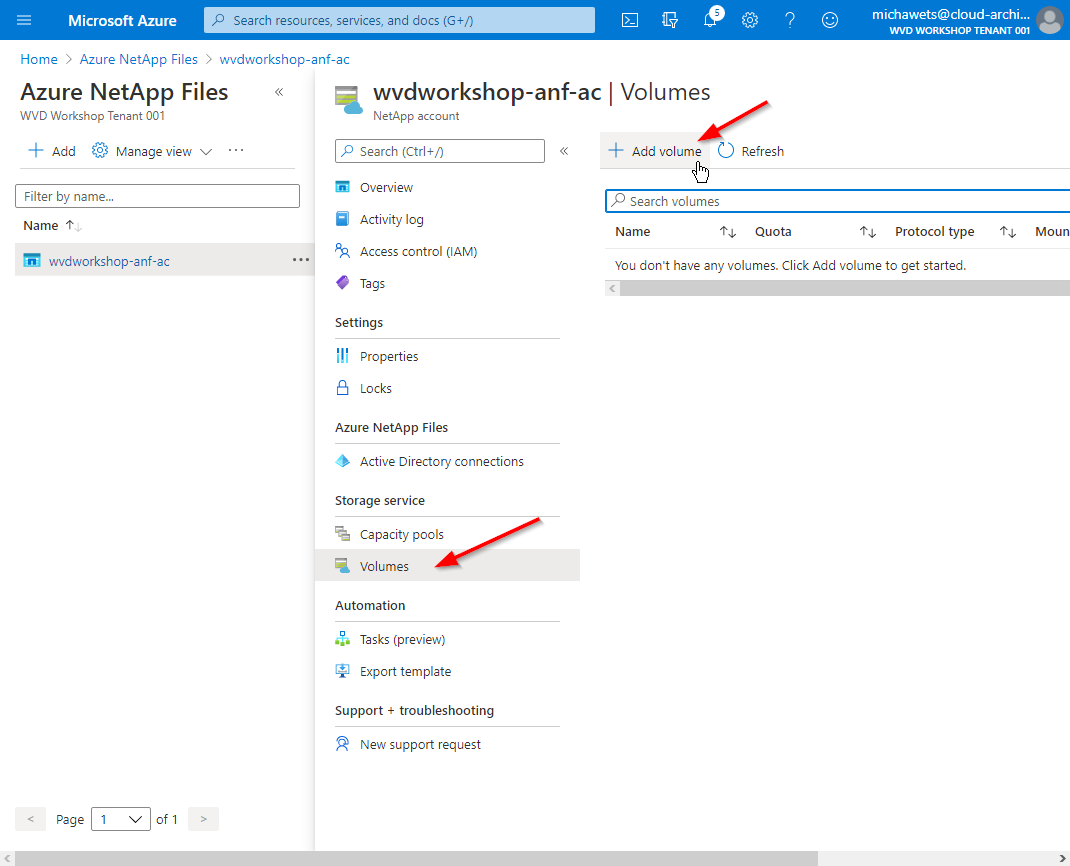Open the Directory and subscription filter icon
Image resolution: width=1070 pixels, height=866 pixels.
click(670, 20)
